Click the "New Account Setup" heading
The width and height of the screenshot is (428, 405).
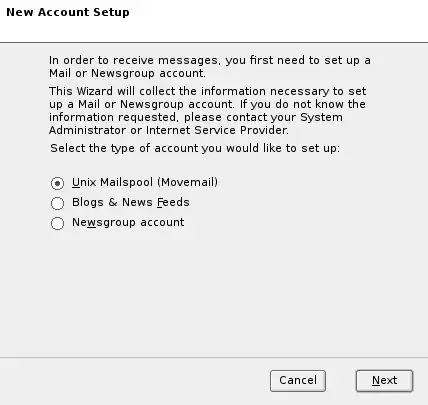tap(68, 12)
